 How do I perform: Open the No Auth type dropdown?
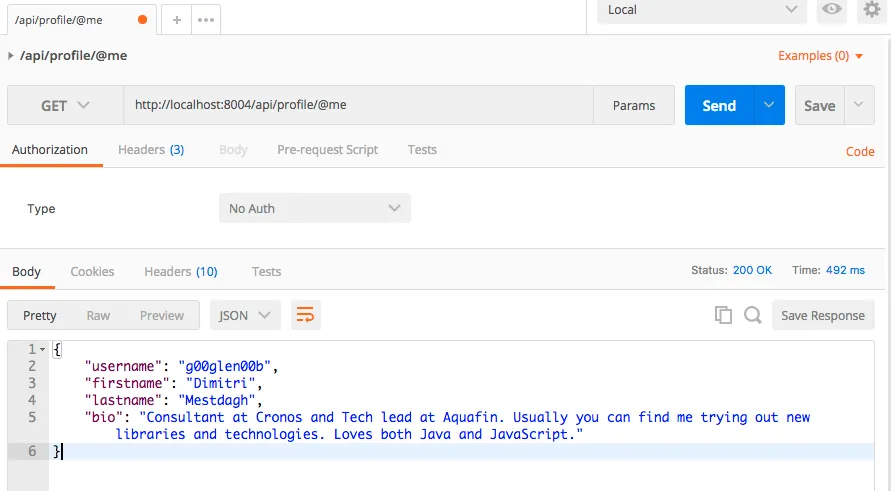314,208
